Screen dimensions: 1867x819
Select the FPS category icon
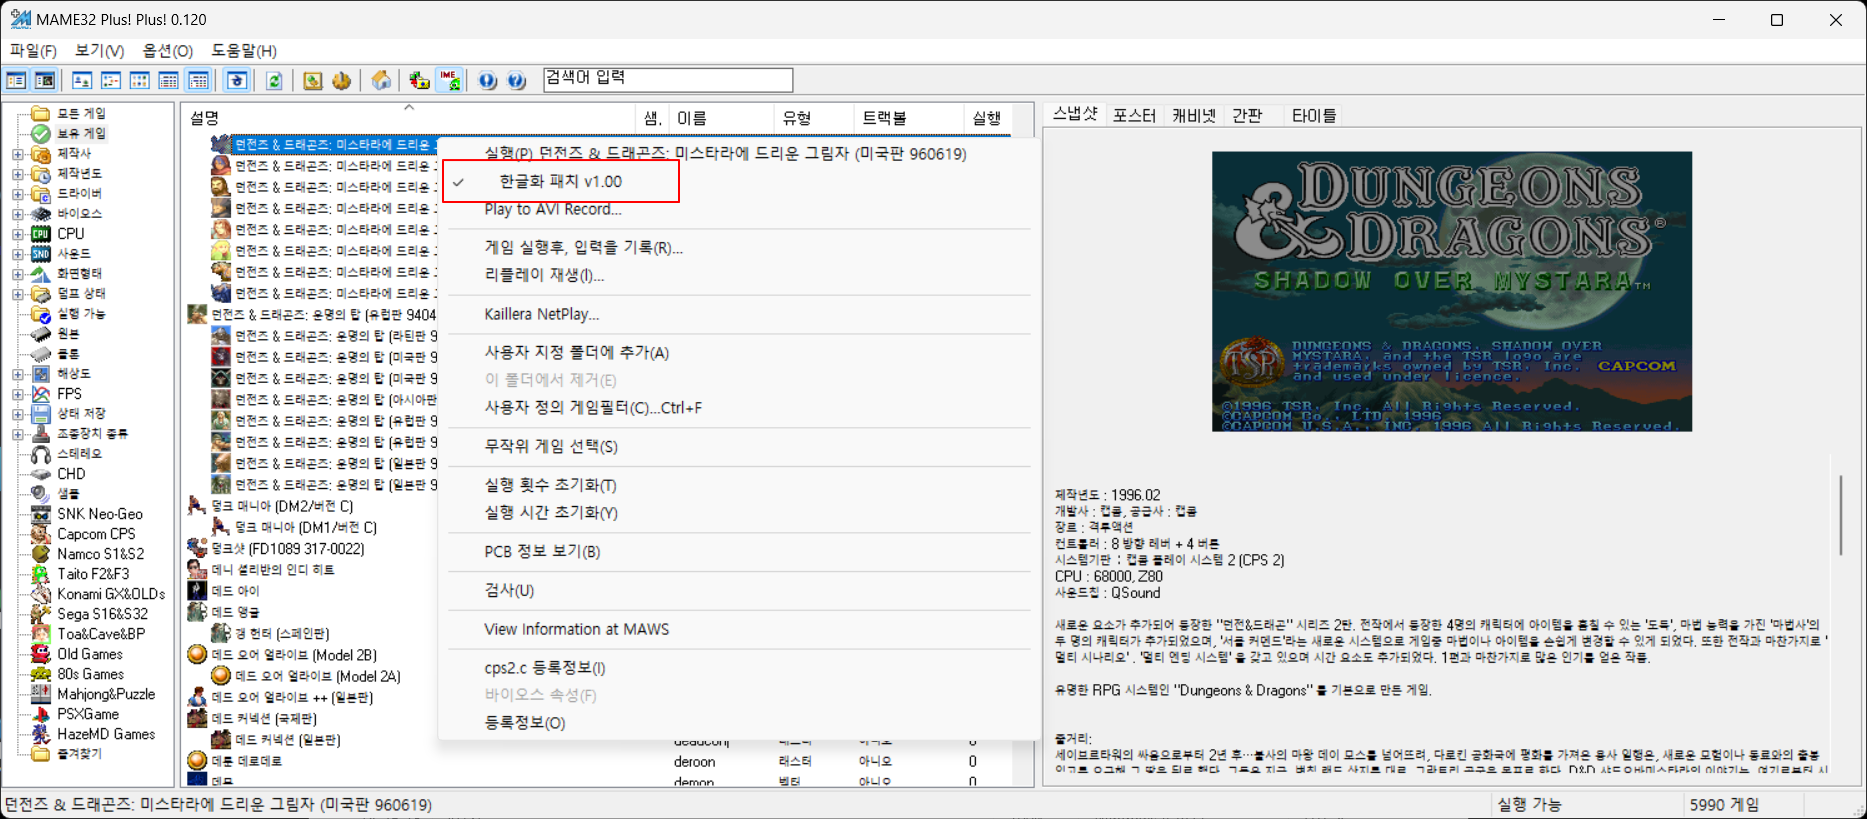pos(41,394)
